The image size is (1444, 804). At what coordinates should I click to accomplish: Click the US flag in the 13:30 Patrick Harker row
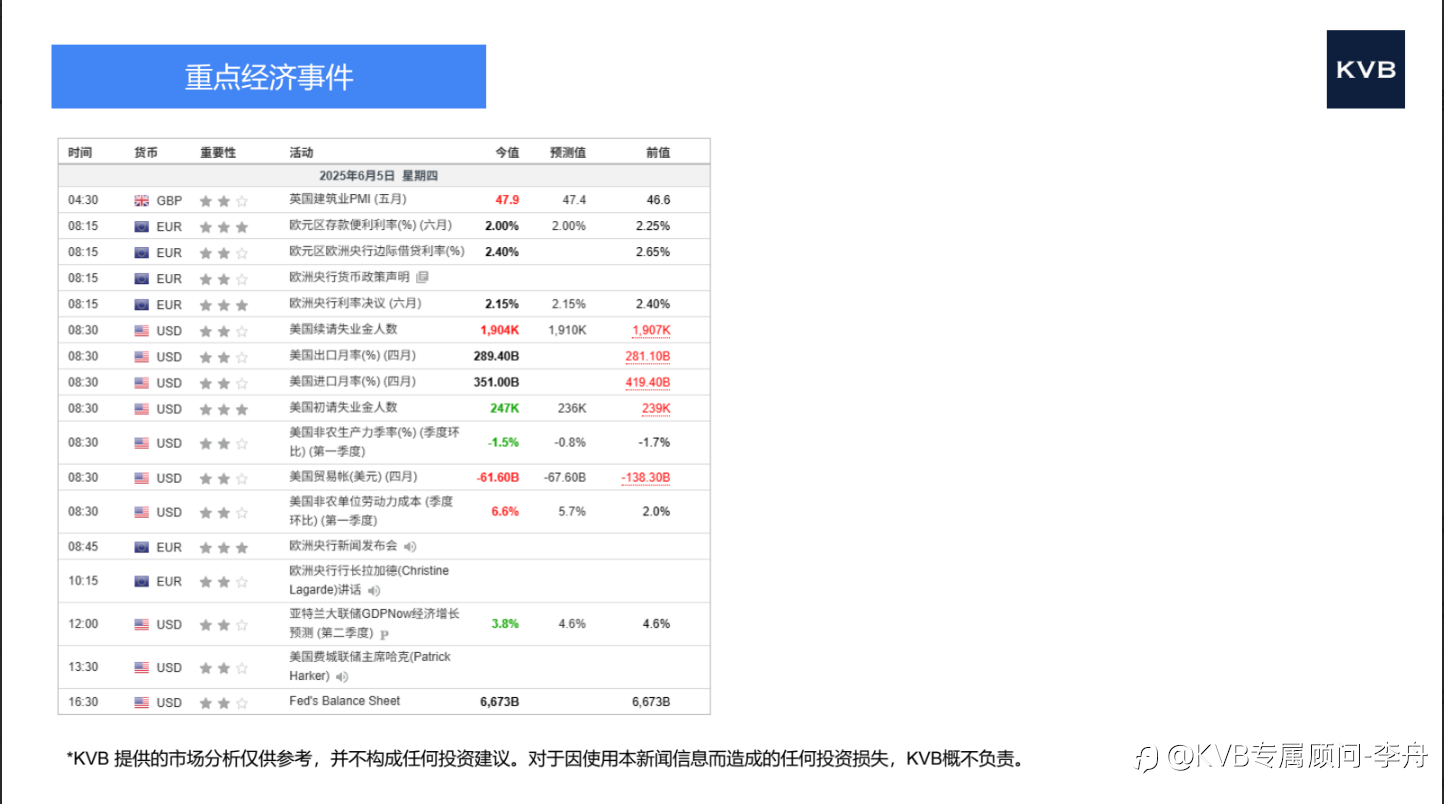tap(141, 668)
